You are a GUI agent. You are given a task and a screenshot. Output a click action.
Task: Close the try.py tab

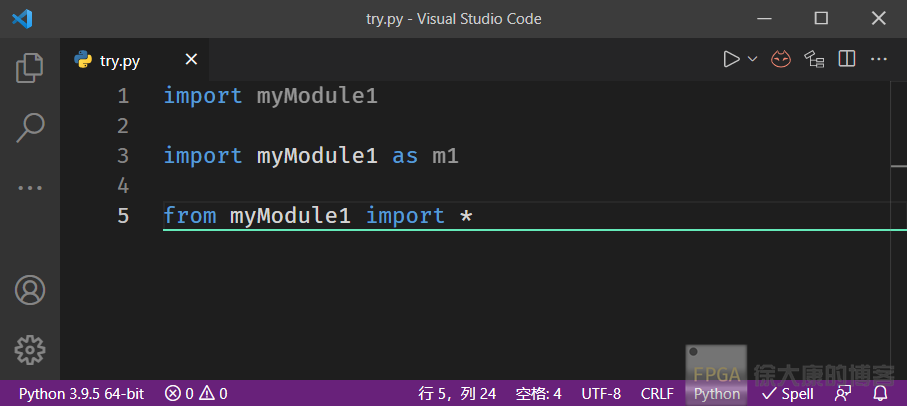190,60
